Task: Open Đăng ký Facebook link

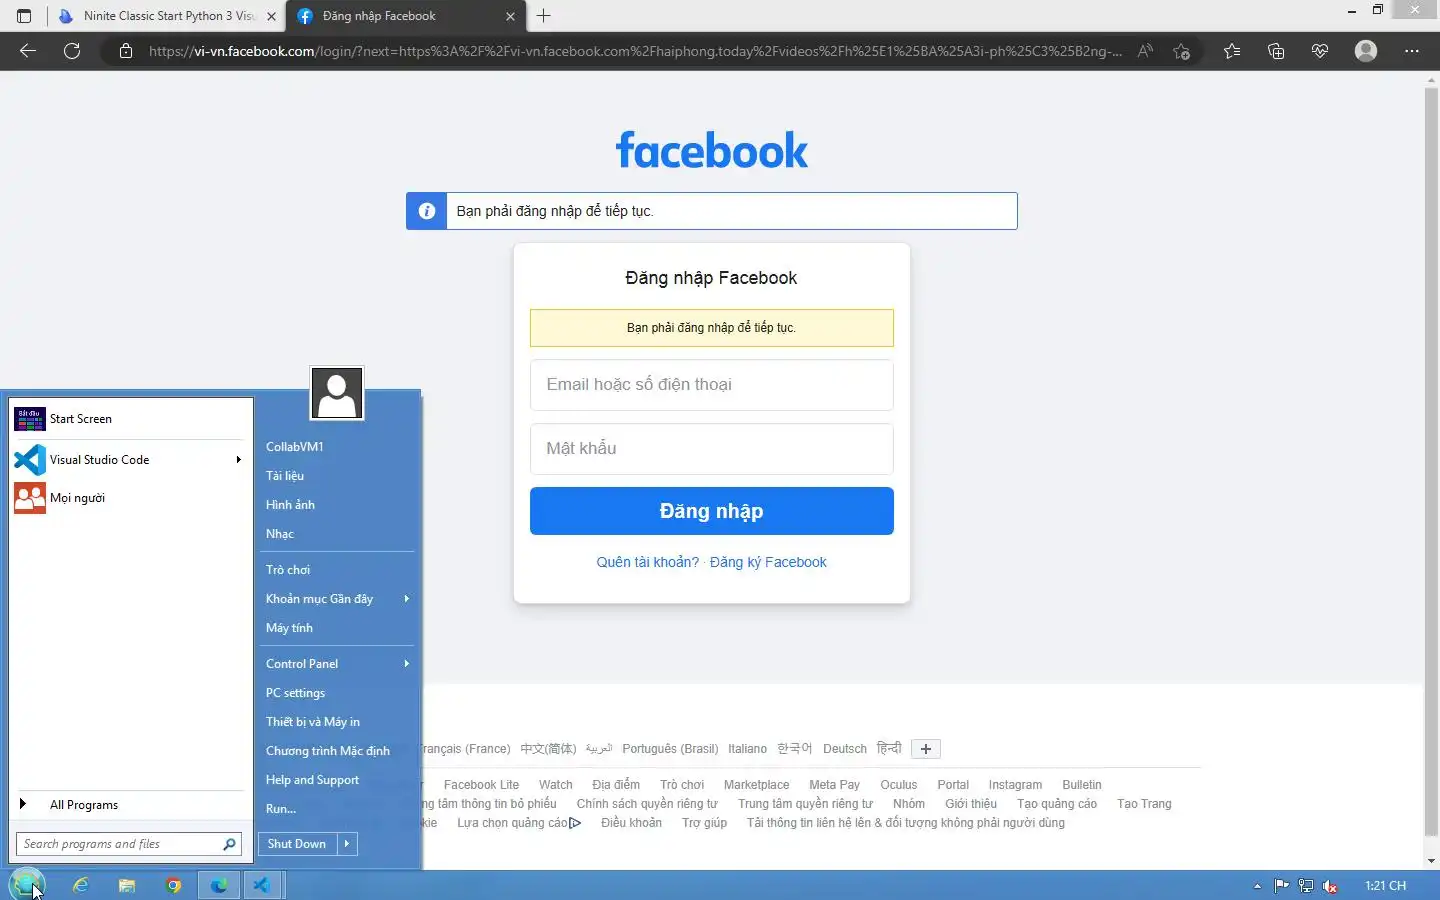Action: [768, 562]
